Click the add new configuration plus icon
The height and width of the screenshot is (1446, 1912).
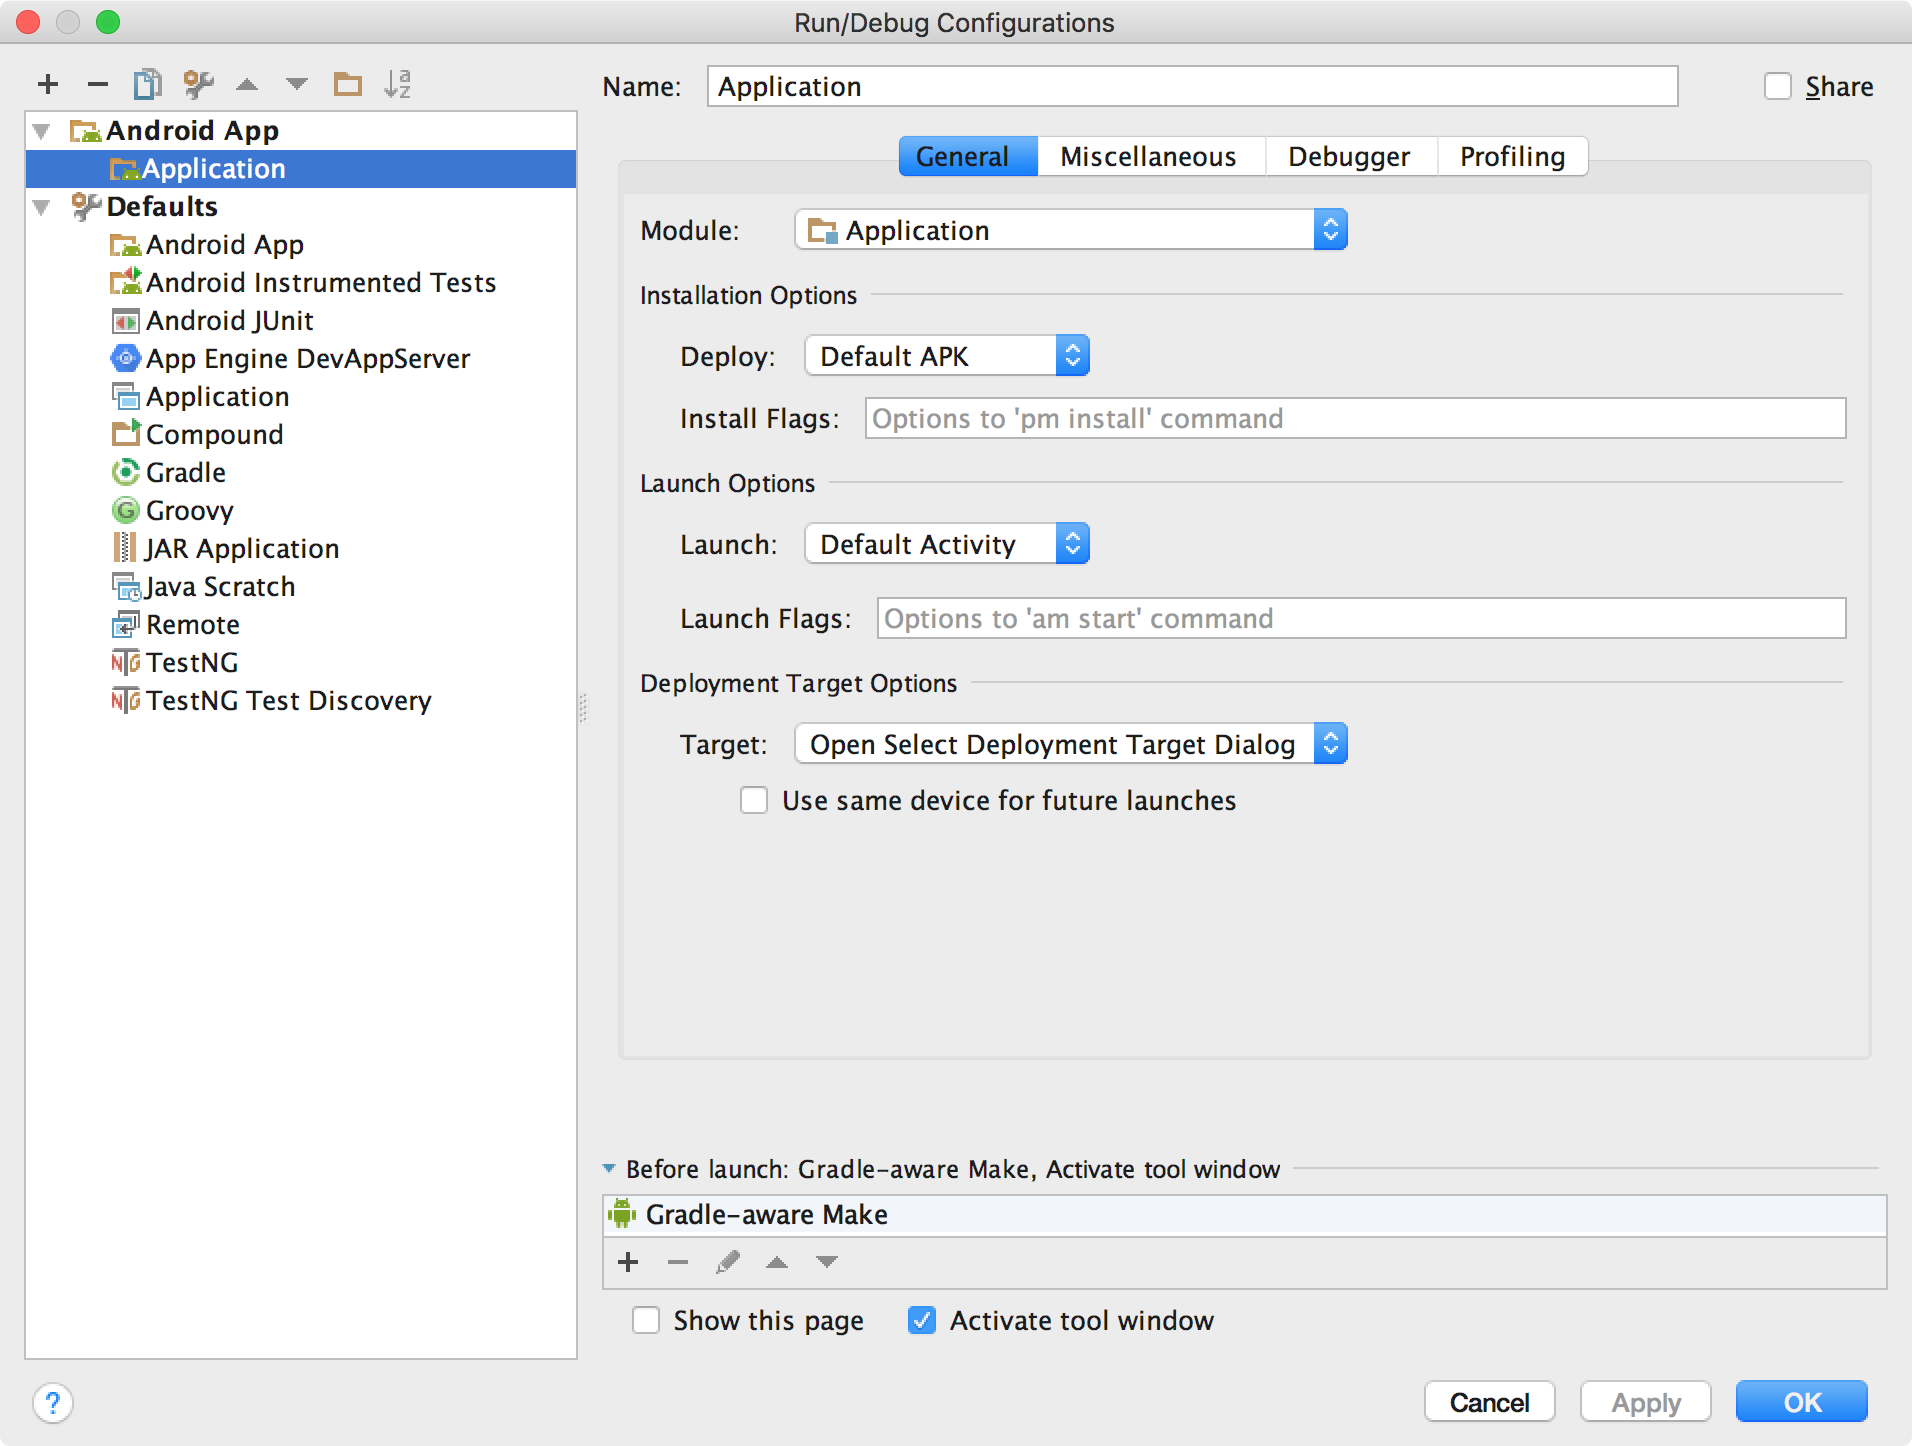click(x=48, y=85)
